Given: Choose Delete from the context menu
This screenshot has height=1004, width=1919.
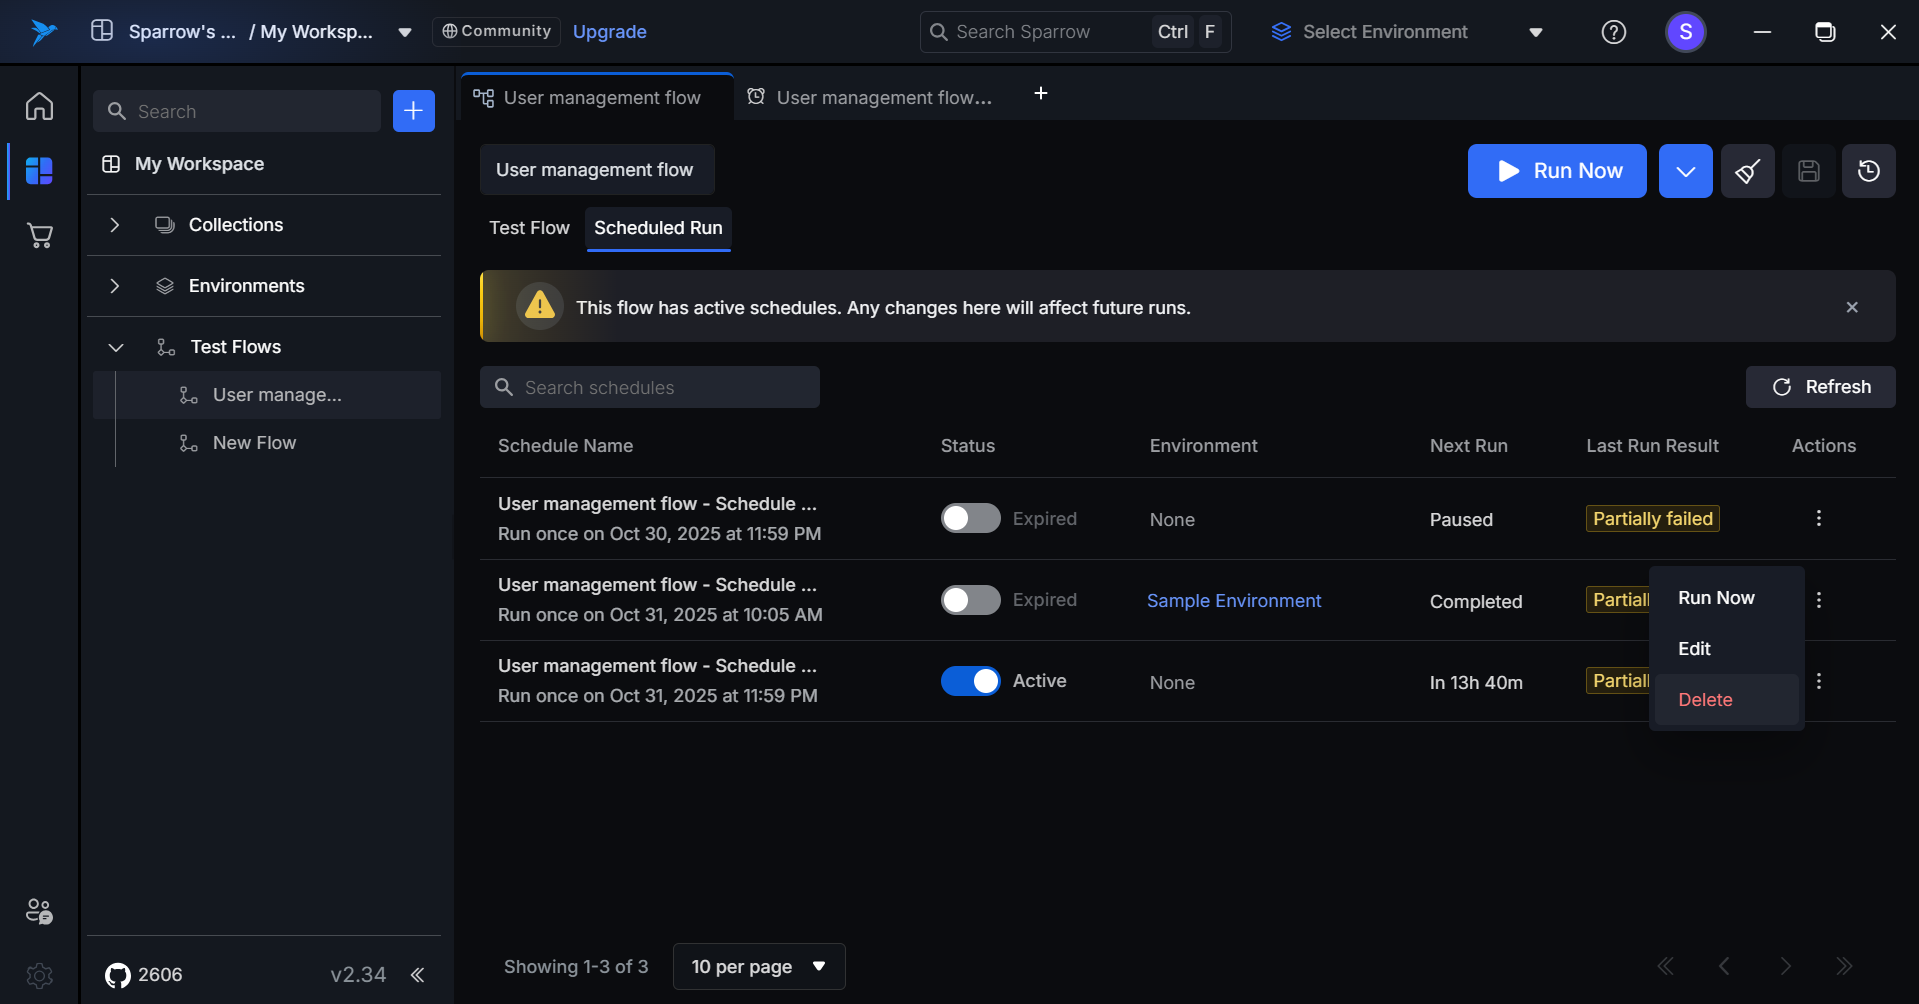Looking at the screenshot, I should (x=1705, y=700).
